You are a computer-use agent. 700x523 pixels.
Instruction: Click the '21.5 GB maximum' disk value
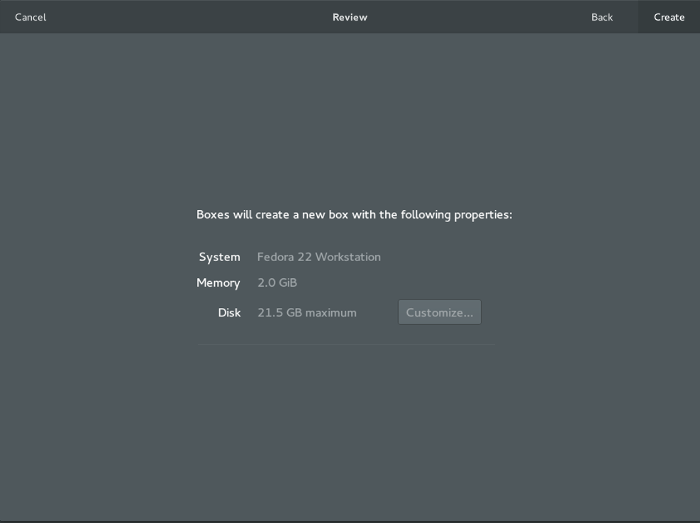307,313
